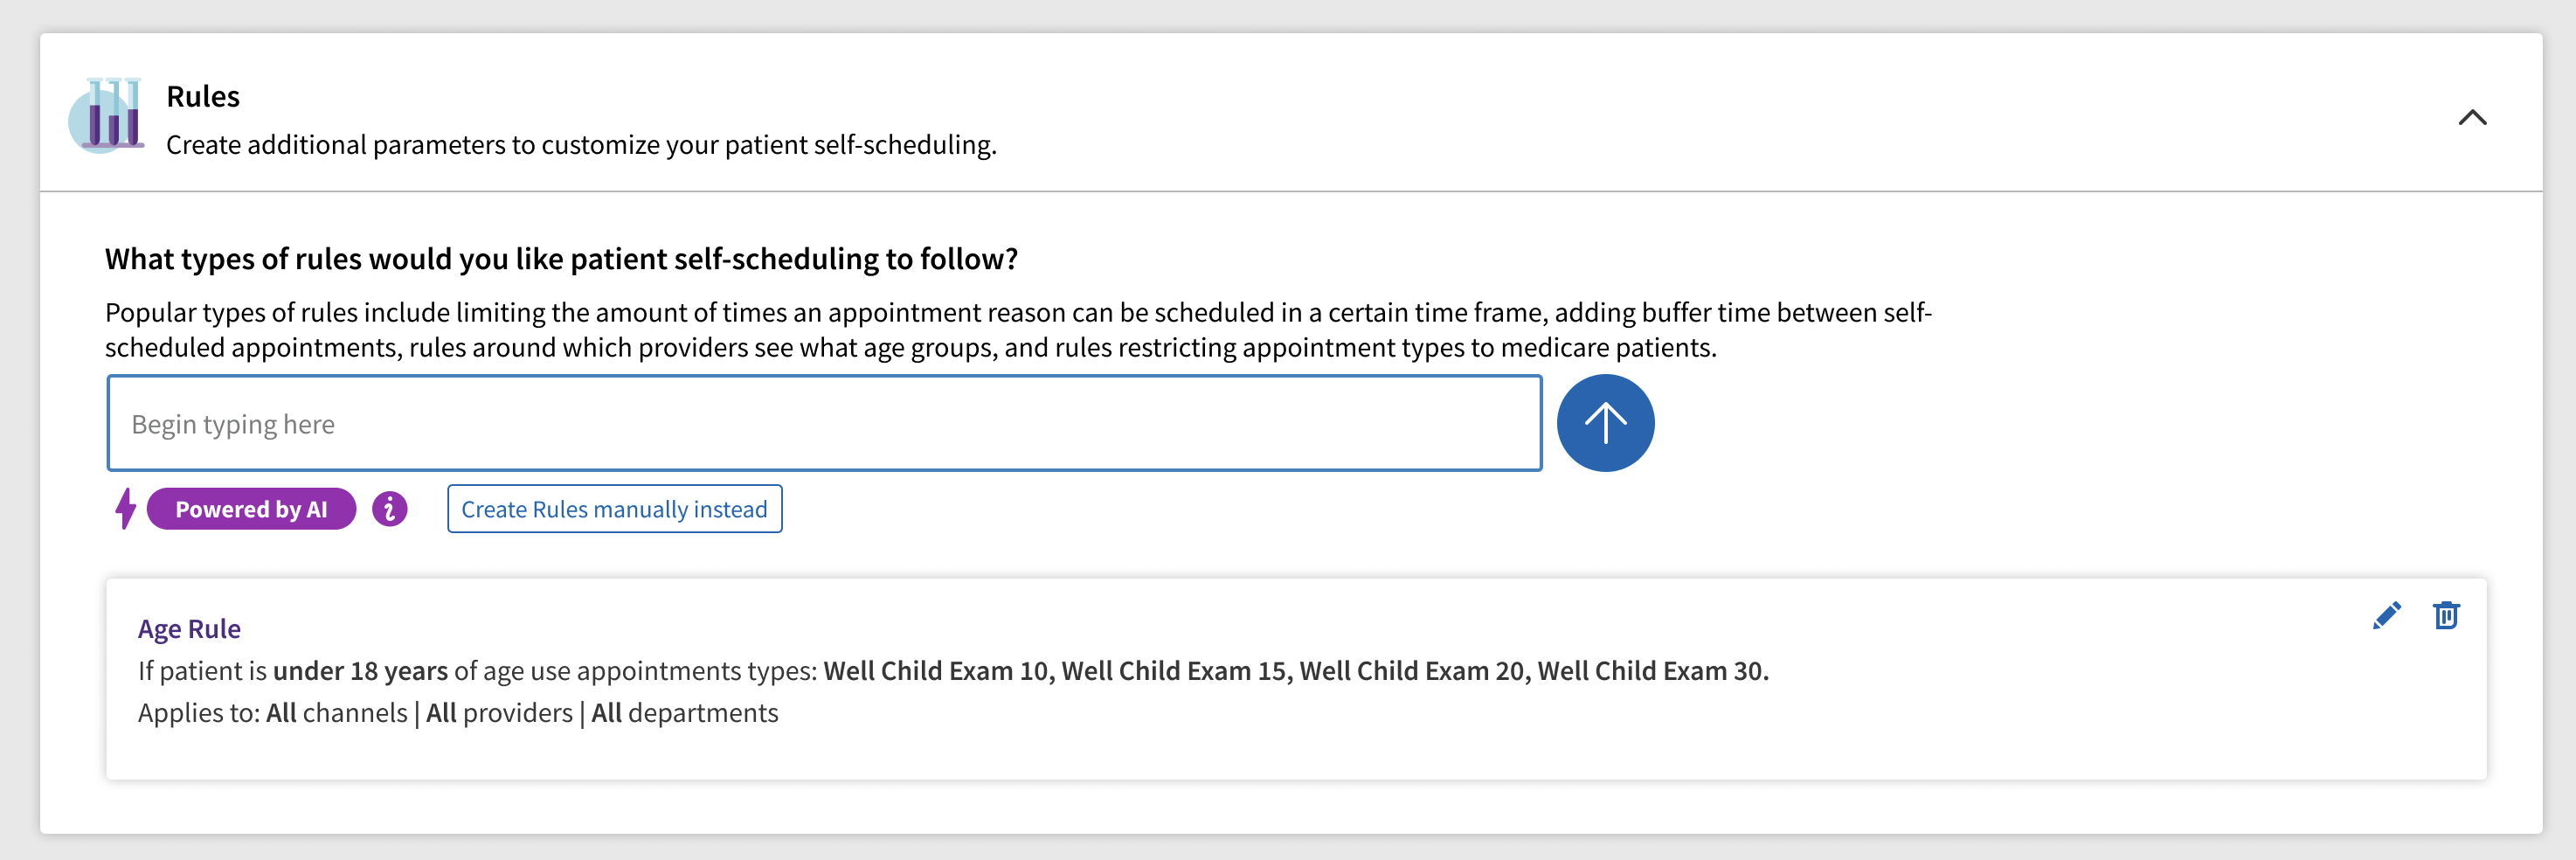
Task: Click the 'What types of rules' question heading
Action: tap(561, 259)
